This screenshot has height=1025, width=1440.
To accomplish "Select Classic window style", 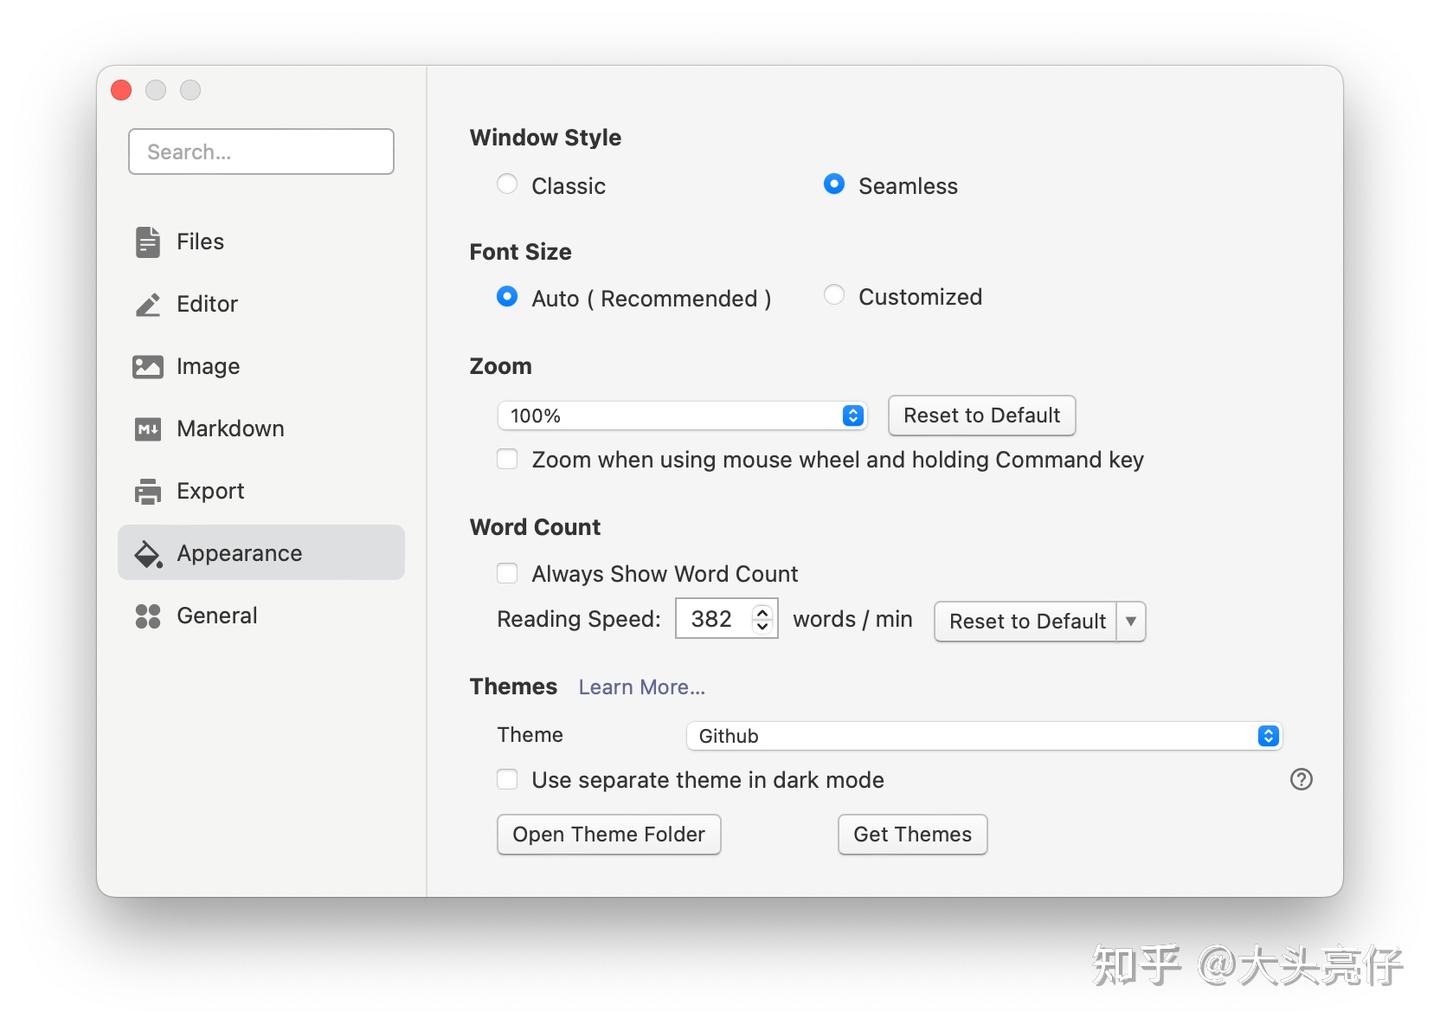I will point(507,184).
